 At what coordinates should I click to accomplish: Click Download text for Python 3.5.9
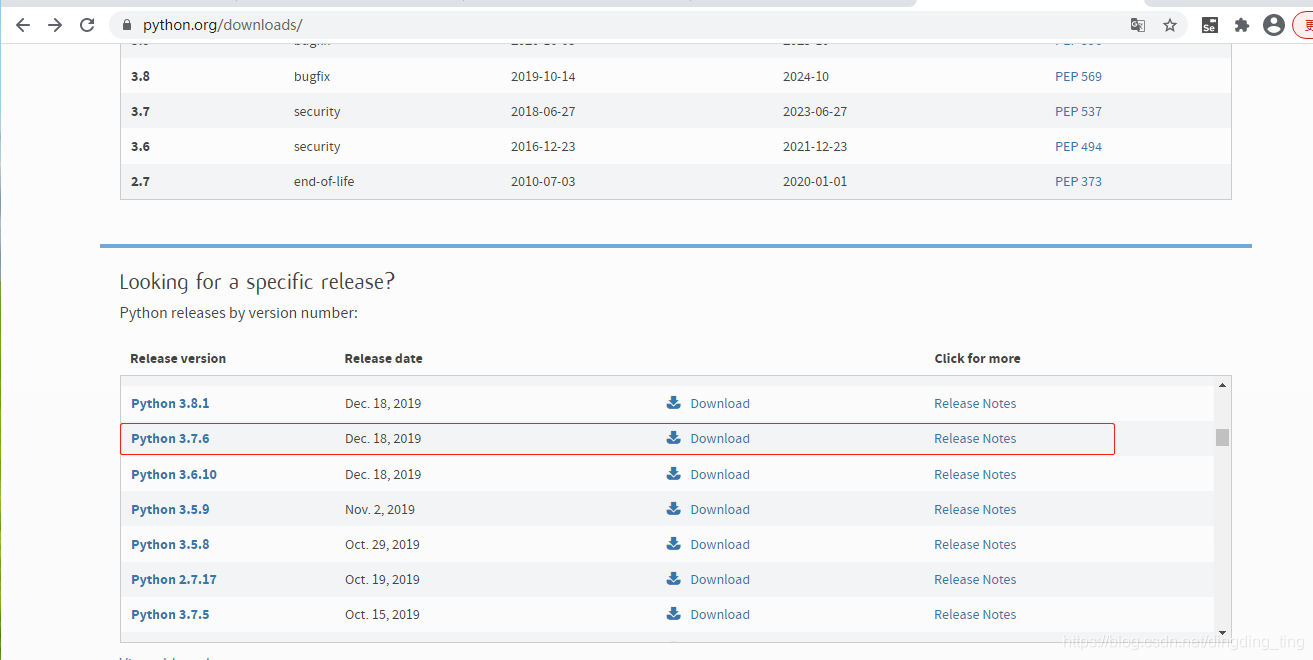(720, 510)
